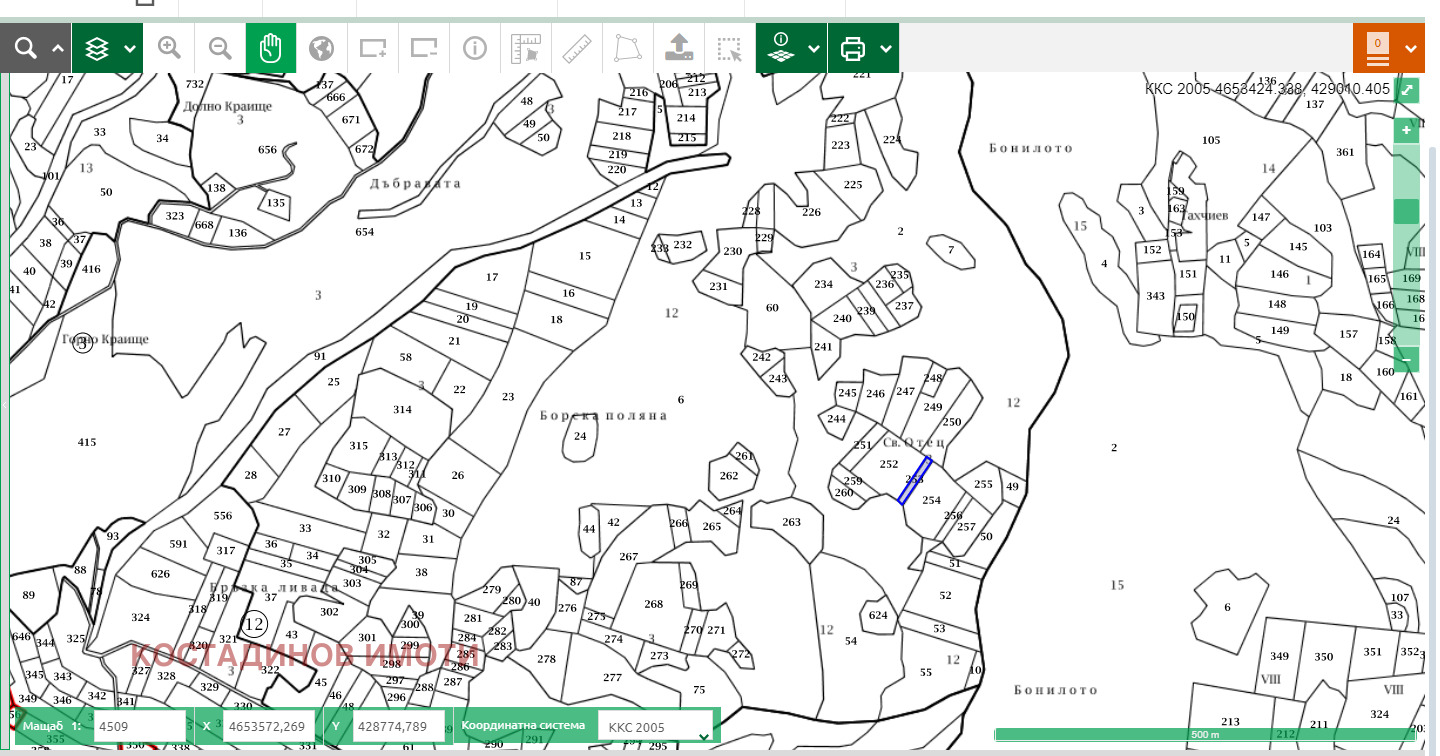
Task: Open the coordinate system KKC 2005 dropdown
Action: (657, 727)
